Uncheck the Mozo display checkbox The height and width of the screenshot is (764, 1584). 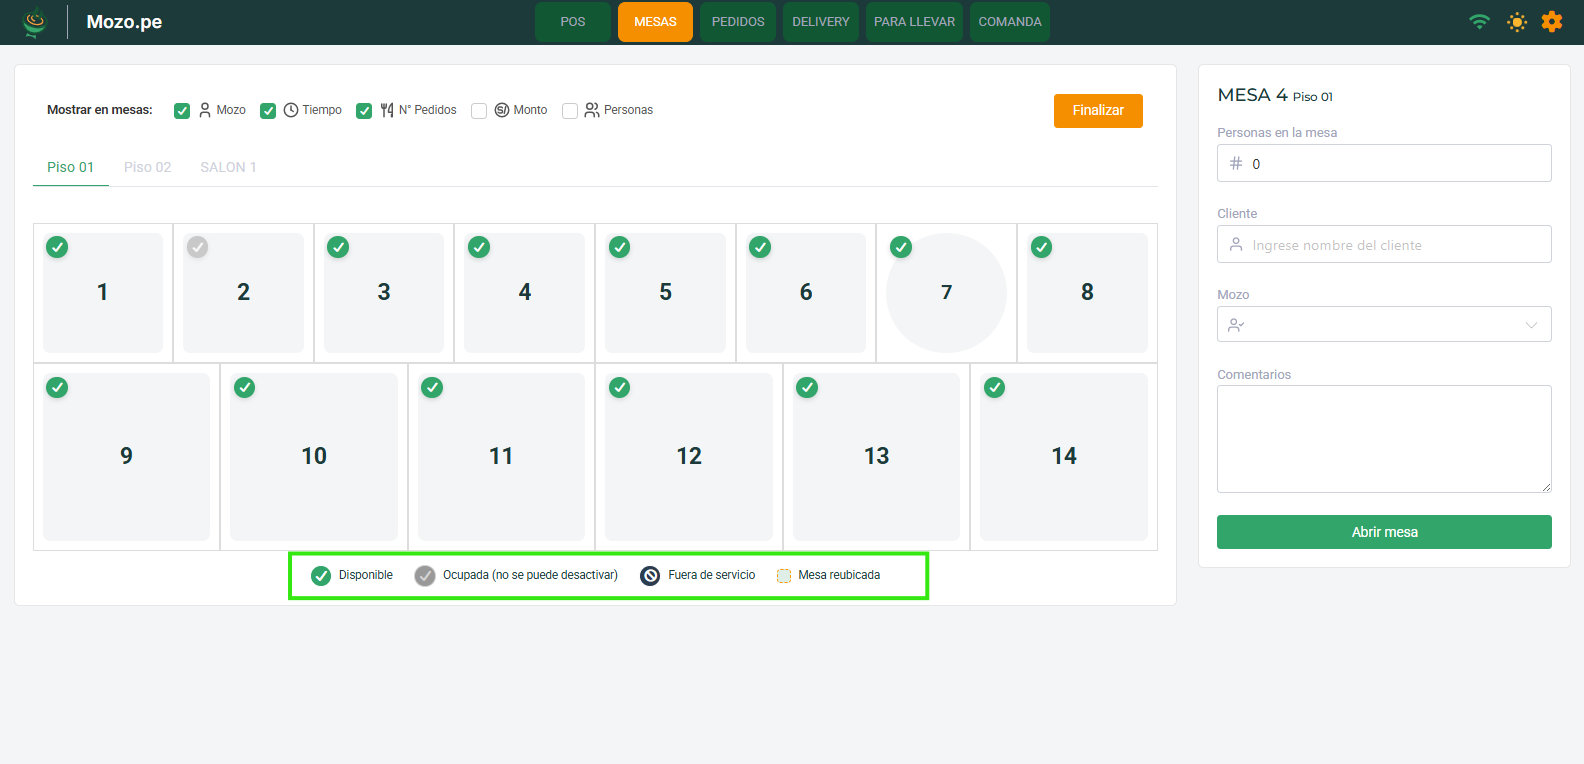coord(182,111)
